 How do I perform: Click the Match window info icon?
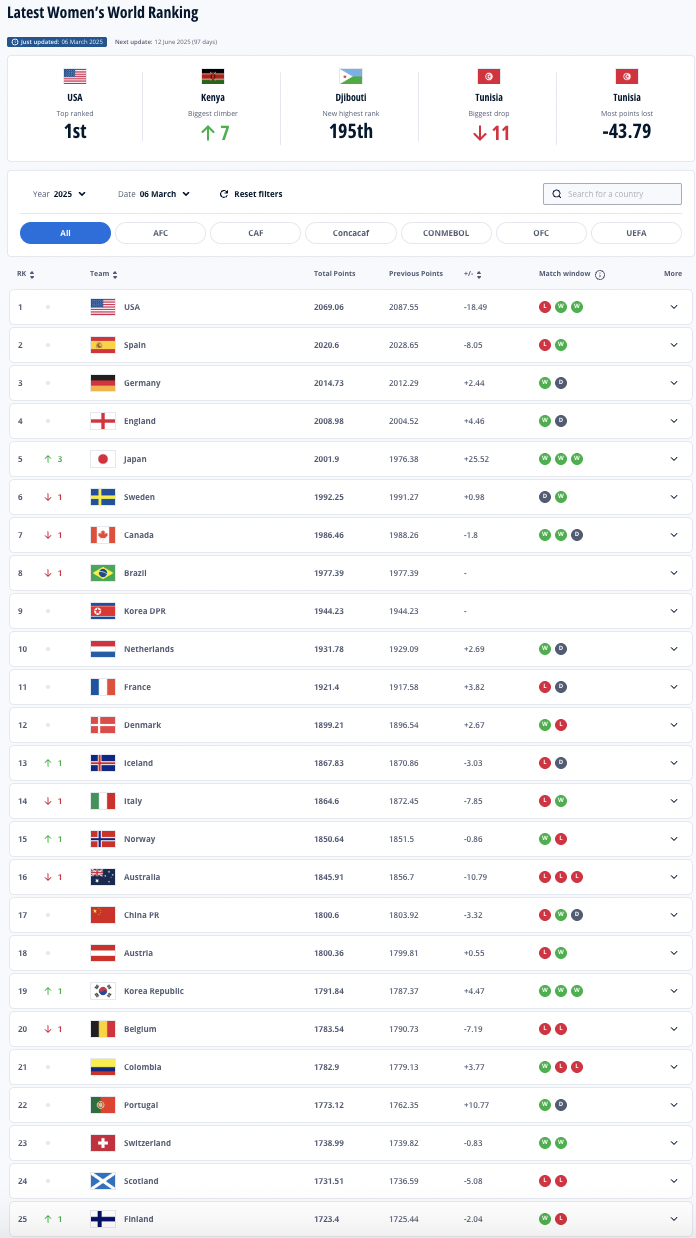pyautogui.click(x=600, y=274)
